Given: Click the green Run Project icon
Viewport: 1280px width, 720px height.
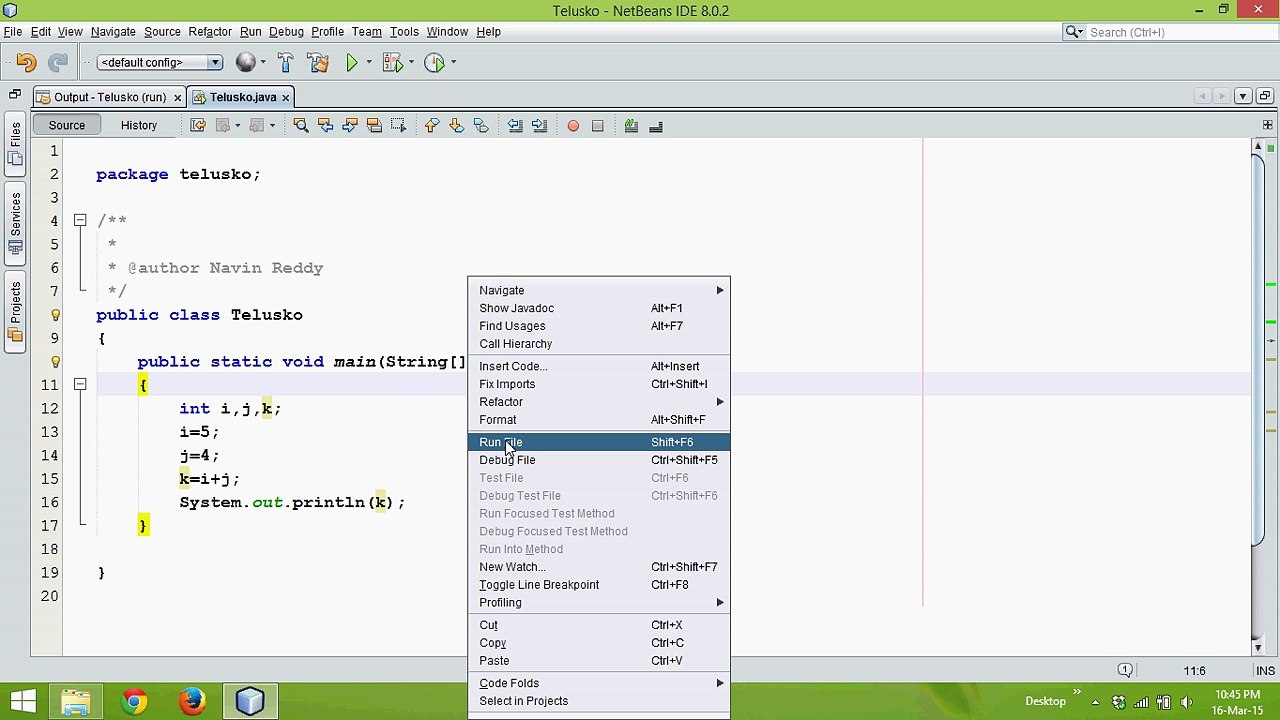Looking at the screenshot, I should pyautogui.click(x=352, y=62).
